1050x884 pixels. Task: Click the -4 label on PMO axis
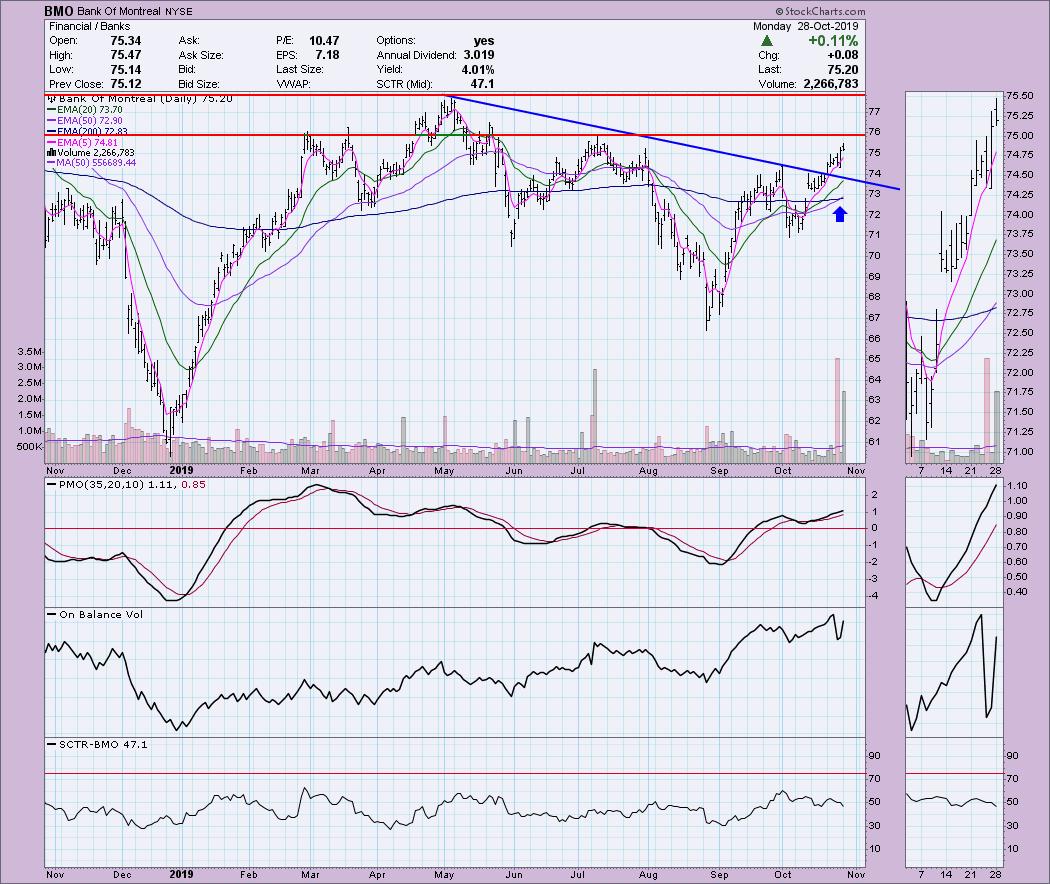[x=875, y=595]
